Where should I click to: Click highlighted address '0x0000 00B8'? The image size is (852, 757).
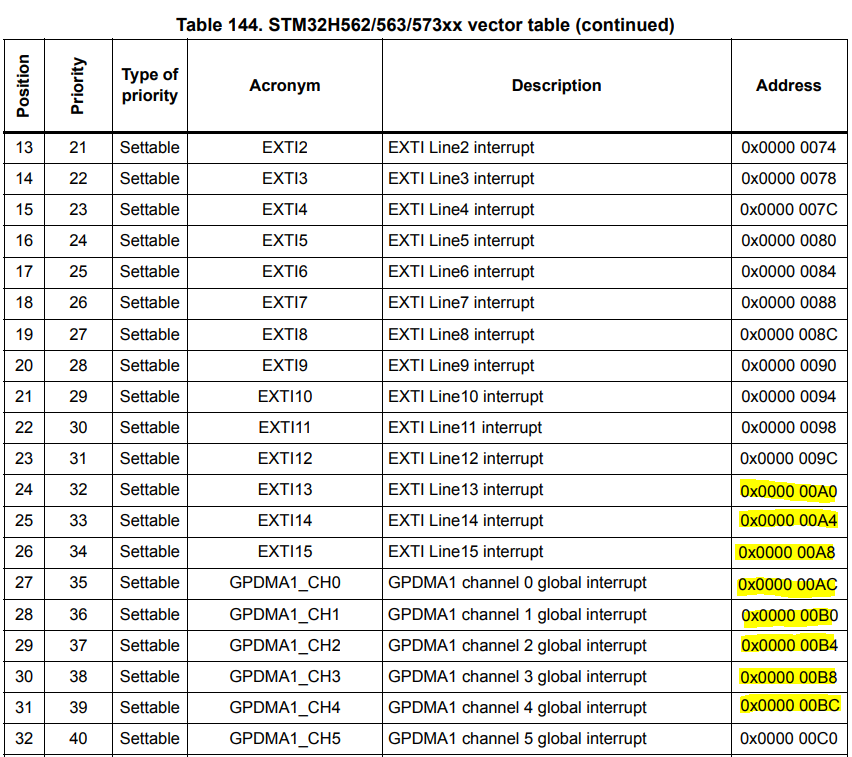click(x=788, y=677)
